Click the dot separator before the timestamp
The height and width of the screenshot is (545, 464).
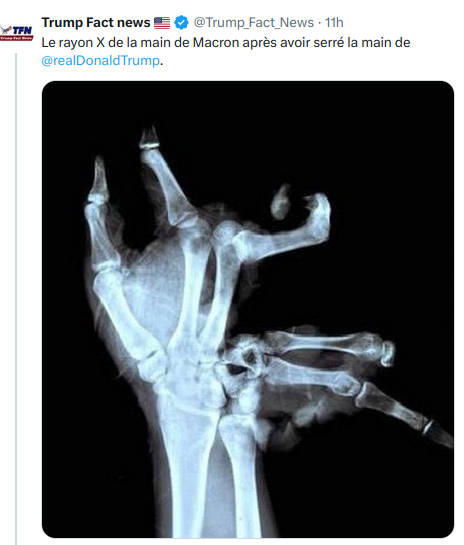(319, 23)
